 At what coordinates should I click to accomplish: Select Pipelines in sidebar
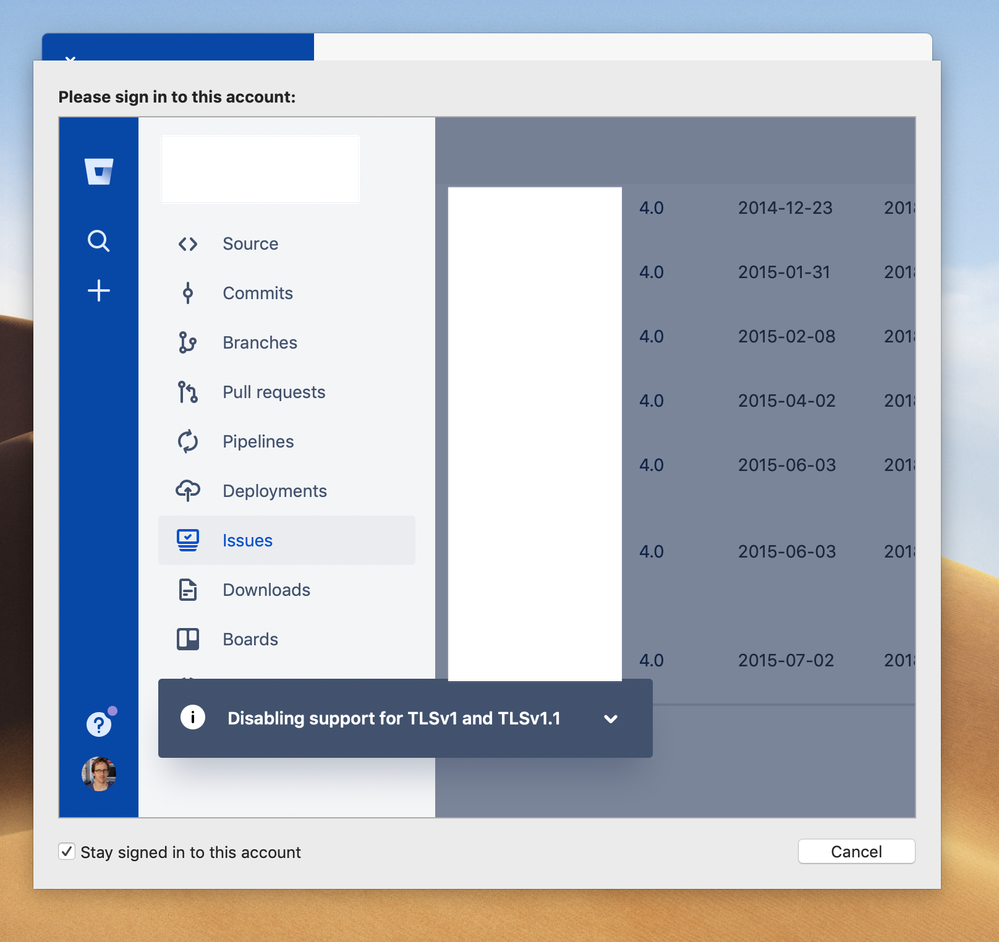287,441
